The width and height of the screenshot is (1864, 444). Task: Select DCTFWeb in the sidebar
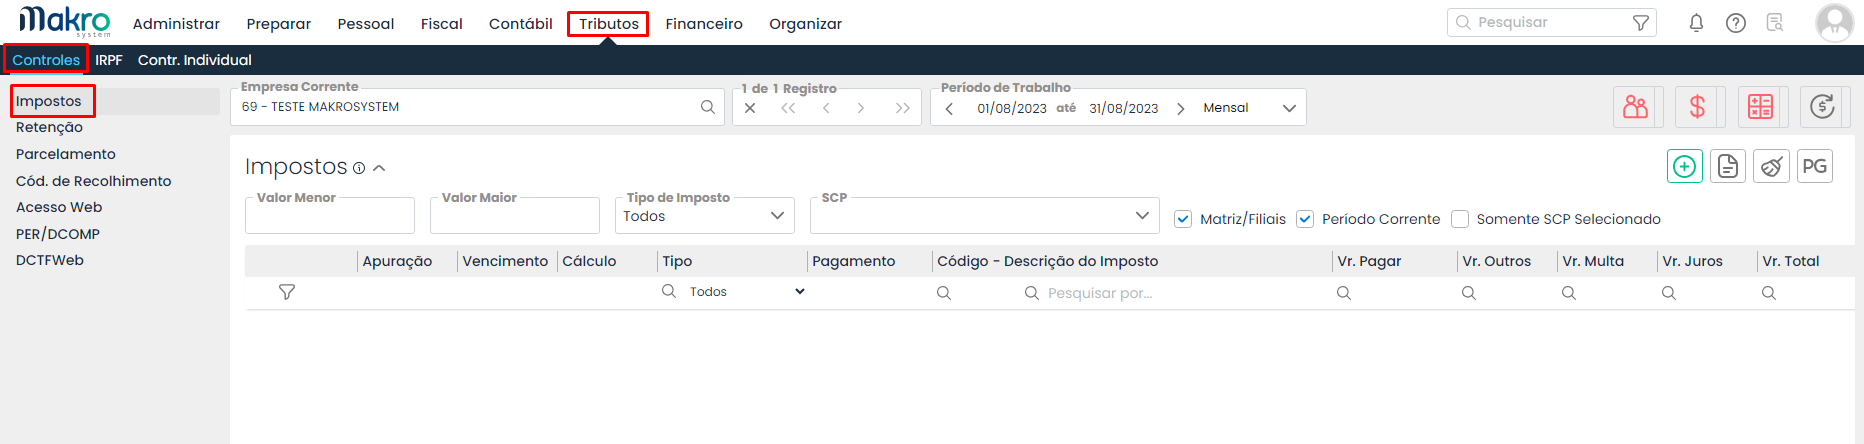click(x=50, y=260)
